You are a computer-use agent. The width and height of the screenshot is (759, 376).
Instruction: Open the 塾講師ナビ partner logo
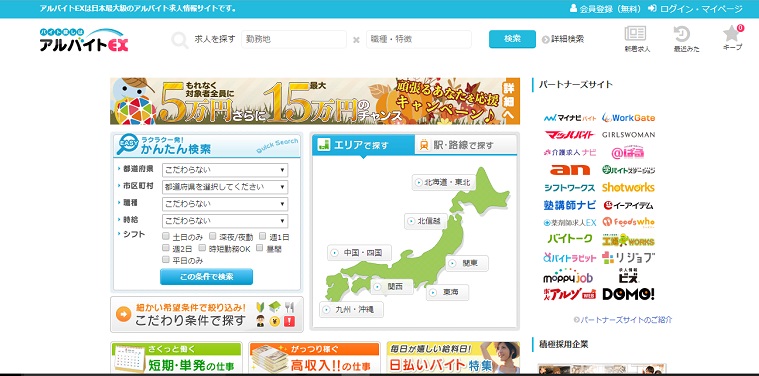tap(570, 205)
